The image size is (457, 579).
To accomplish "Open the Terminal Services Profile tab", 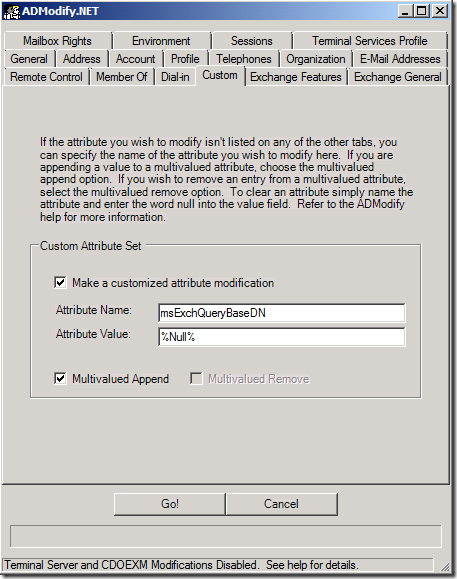I will pos(370,41).
